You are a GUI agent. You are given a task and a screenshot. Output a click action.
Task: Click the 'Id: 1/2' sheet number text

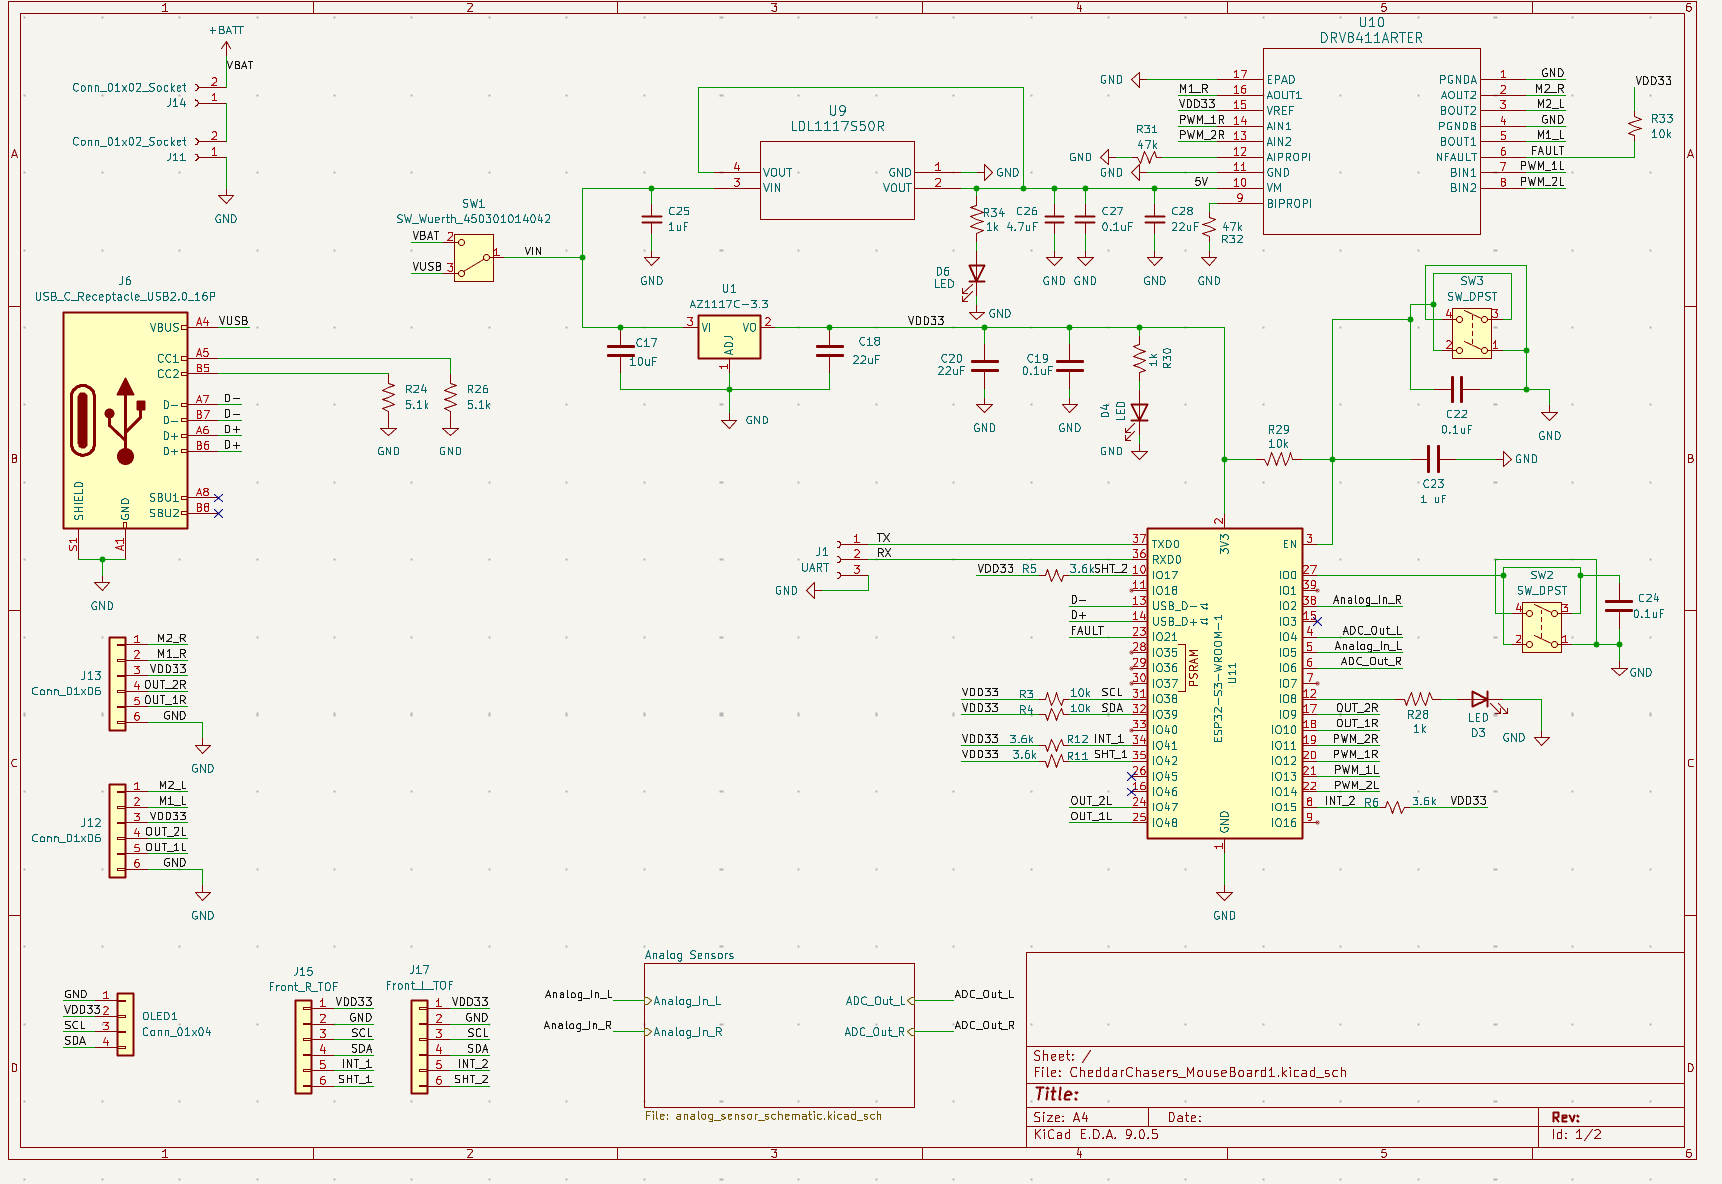click(1577, 1134)
